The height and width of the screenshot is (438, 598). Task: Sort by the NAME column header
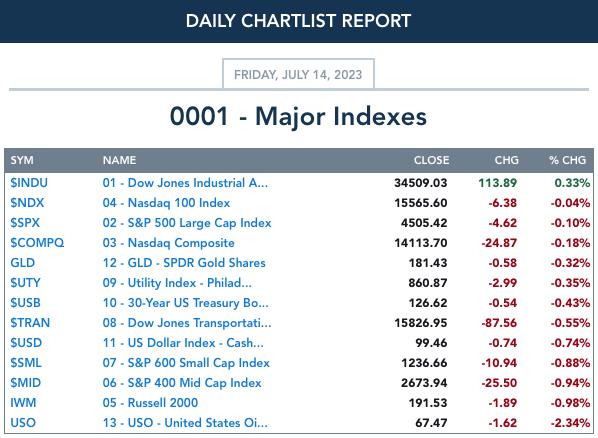click(x=119, y=160)
